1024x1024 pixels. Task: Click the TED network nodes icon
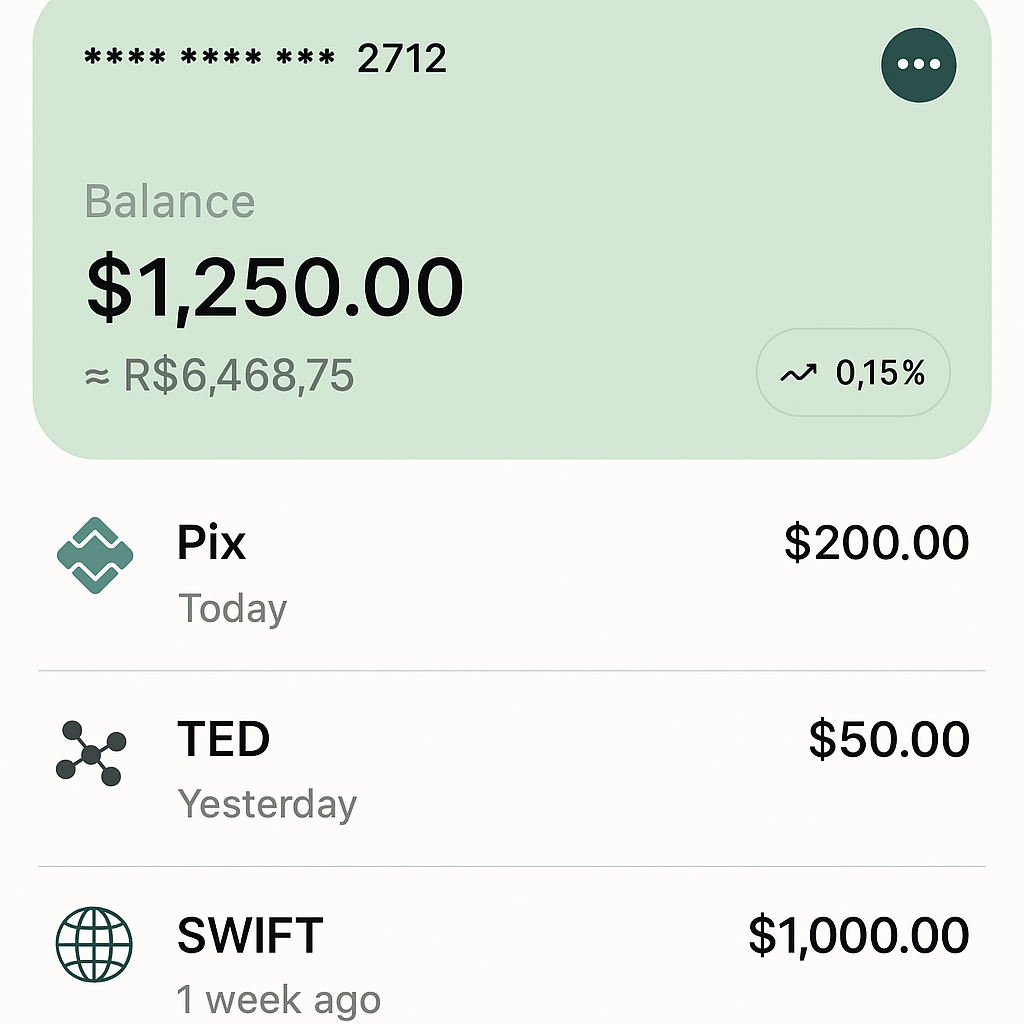[91, 751]
